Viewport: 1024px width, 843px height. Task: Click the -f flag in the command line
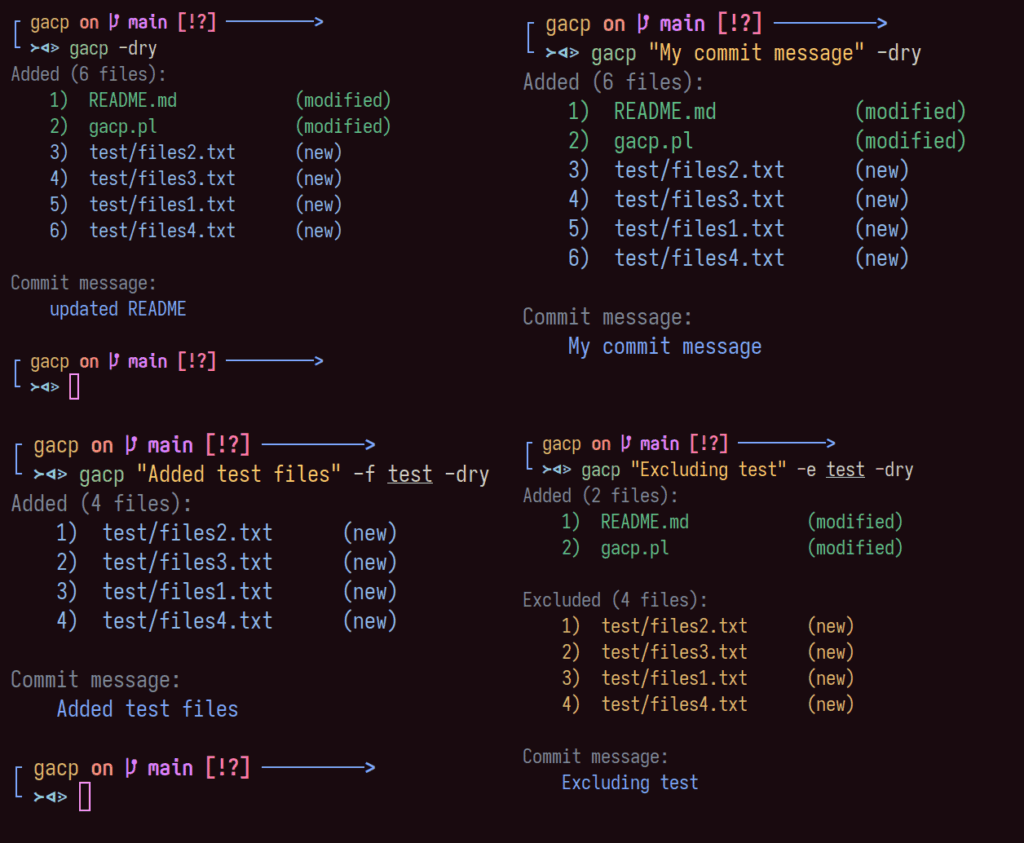point(364,474)
